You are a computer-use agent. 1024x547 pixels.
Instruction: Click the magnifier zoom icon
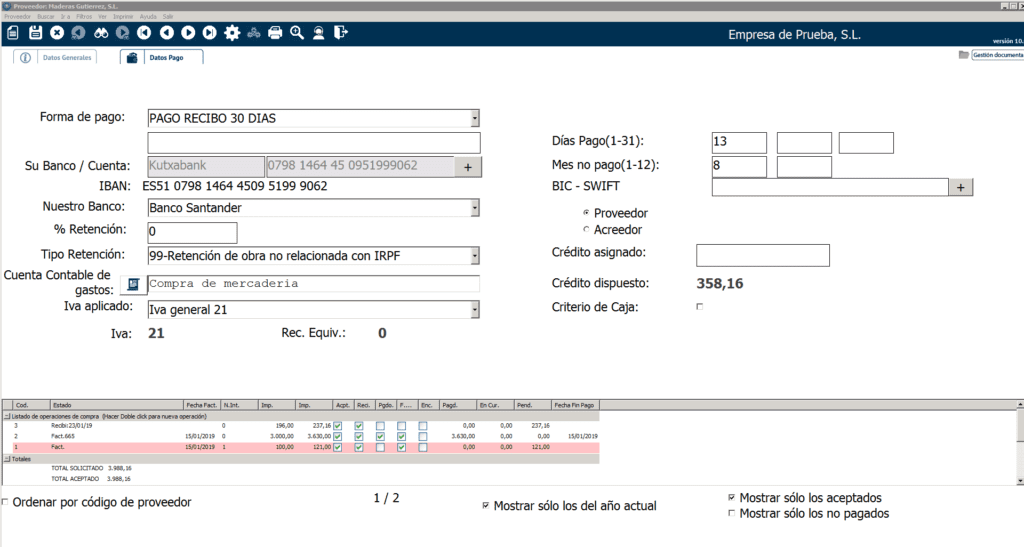point(297,33)
